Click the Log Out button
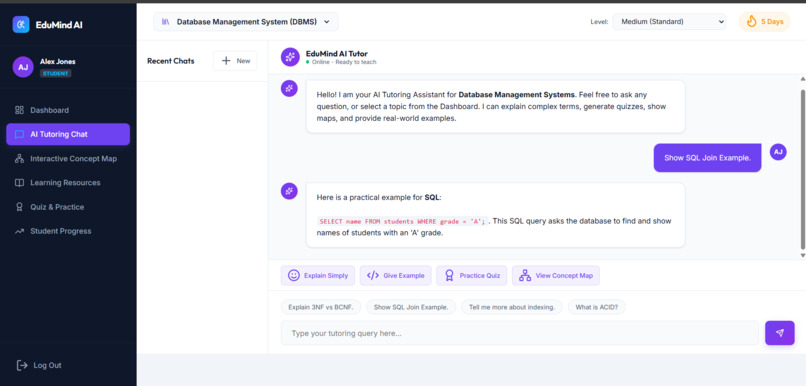Screen dimensions: 806x386 (x=39, y=365)
